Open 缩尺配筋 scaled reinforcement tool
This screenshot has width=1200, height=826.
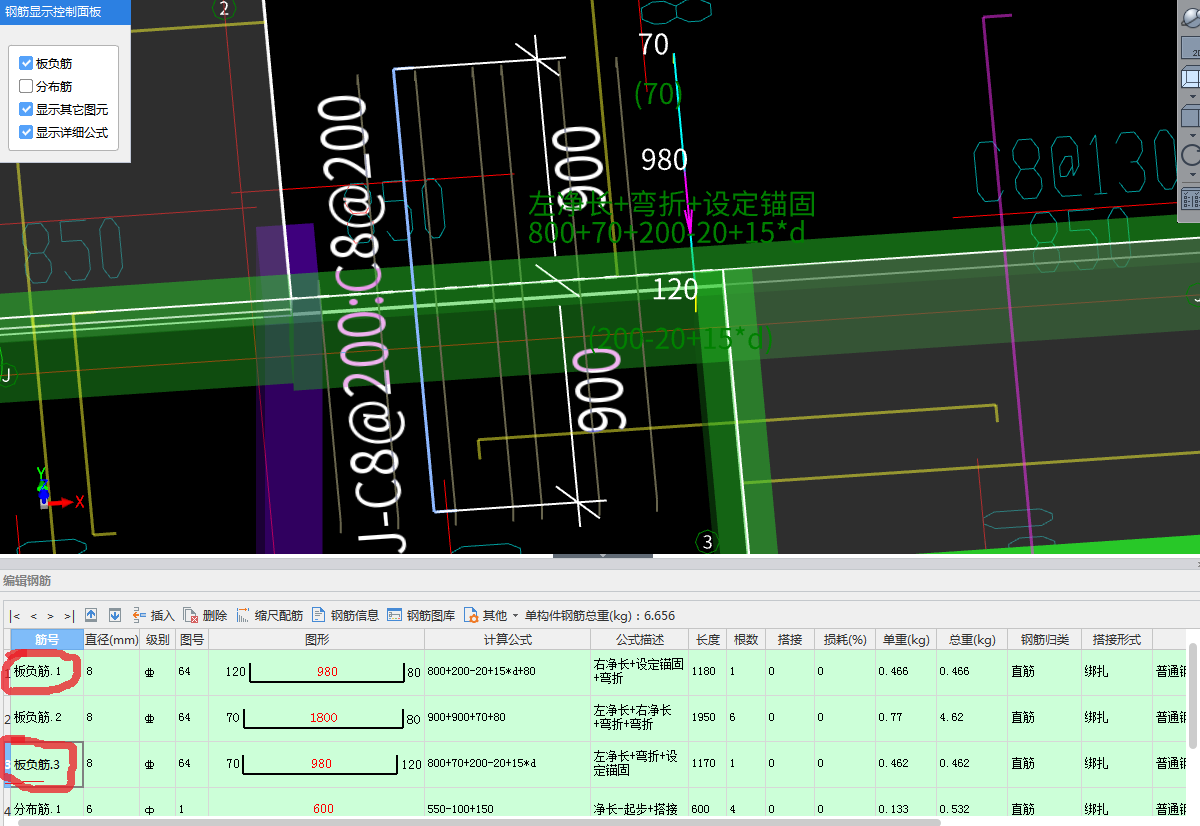(x=269, y=615)
